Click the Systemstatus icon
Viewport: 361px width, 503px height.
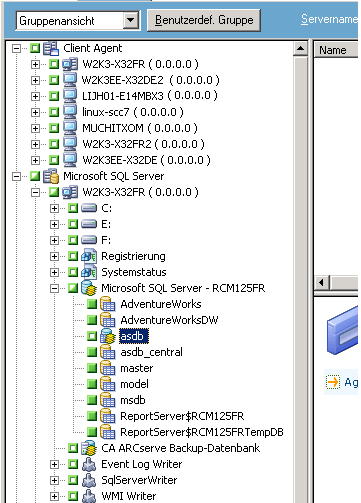coord(89,272)
